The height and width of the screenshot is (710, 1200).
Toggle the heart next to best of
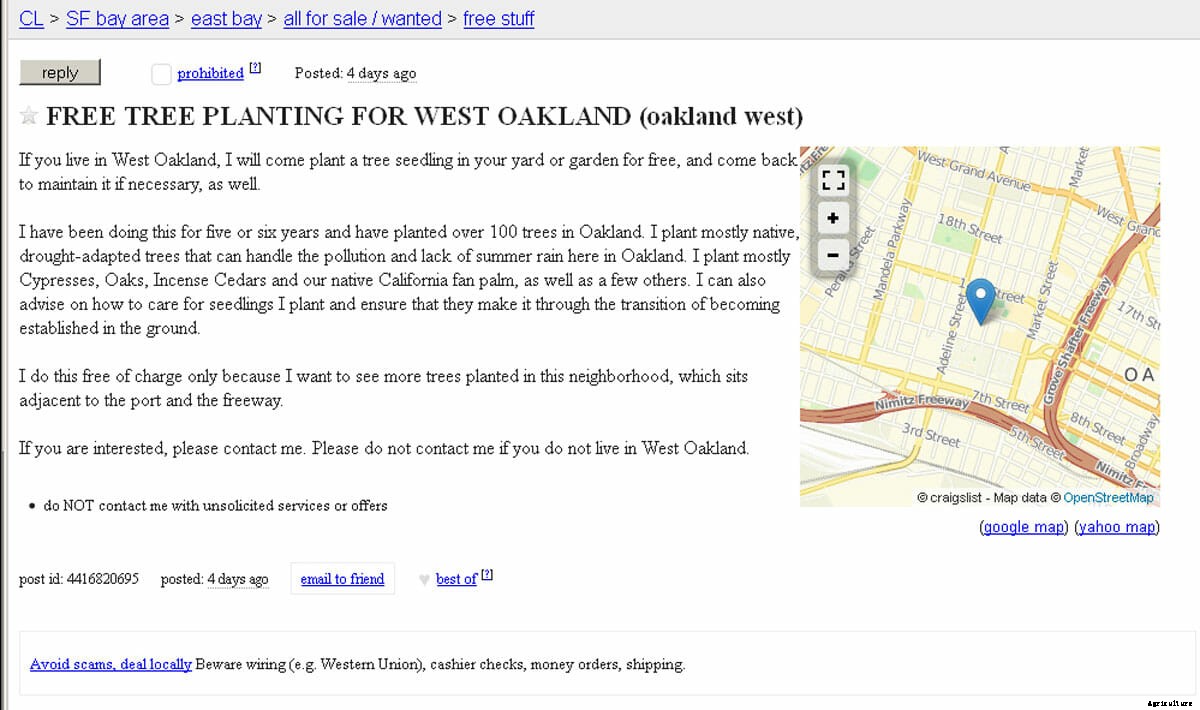tap(424, 580)
